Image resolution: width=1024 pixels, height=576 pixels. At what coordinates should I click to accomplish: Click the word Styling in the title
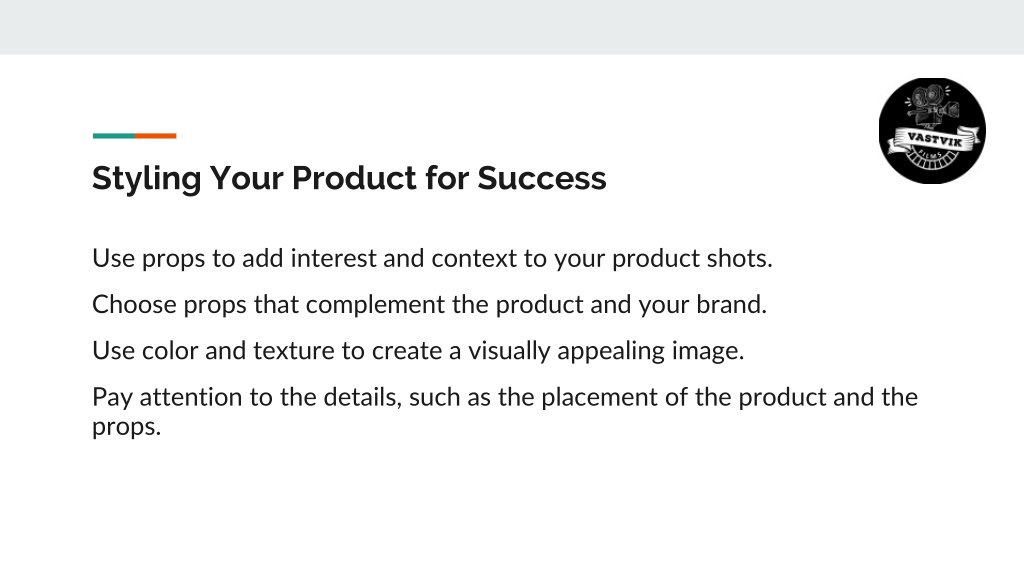point(146,179)
